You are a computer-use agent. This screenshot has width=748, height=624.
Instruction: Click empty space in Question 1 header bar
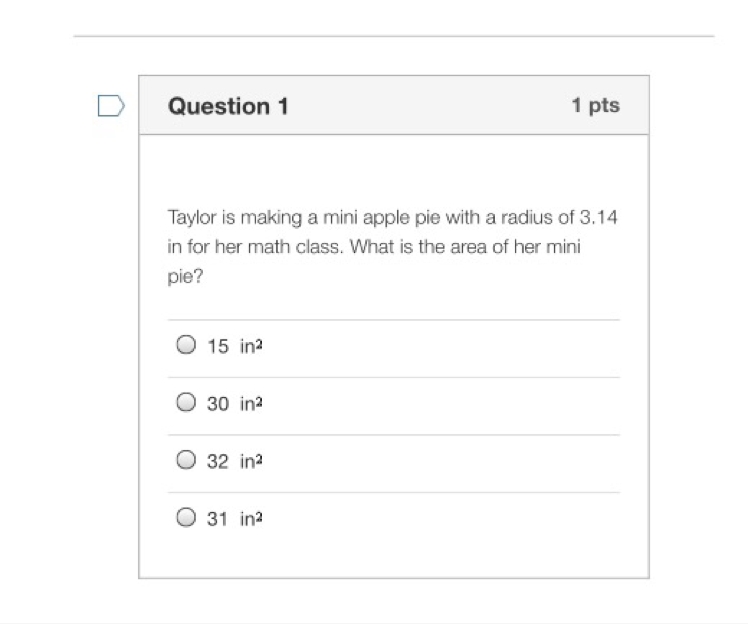(429, 105)
